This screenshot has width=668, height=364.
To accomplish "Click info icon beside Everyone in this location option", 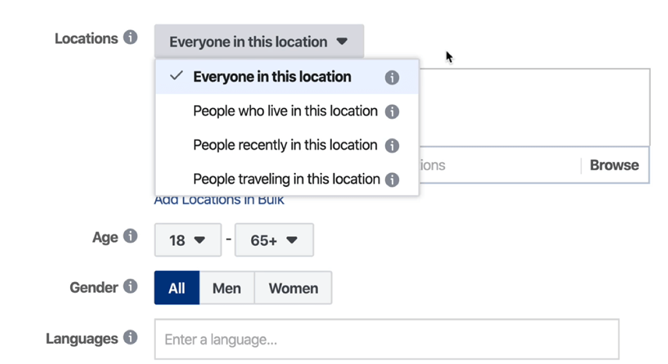I will [x=392, y=78].
